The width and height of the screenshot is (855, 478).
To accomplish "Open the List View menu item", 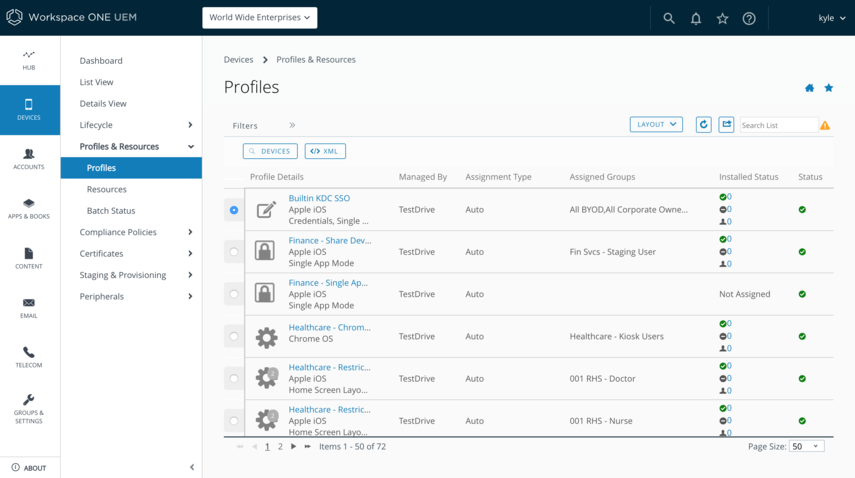I will click(x=97, y=82).
